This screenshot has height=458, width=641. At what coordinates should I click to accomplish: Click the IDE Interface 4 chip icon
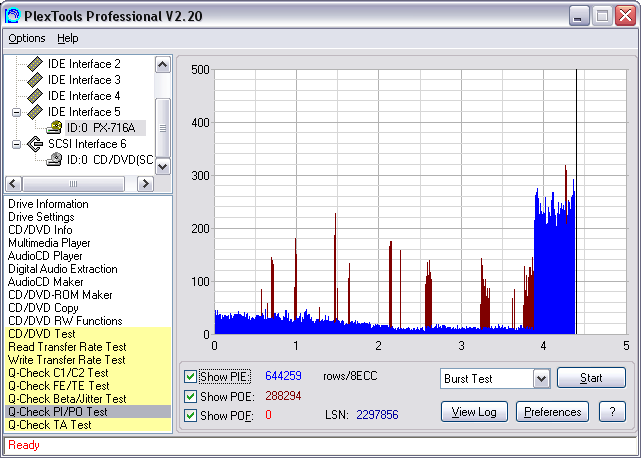point(35,96)
